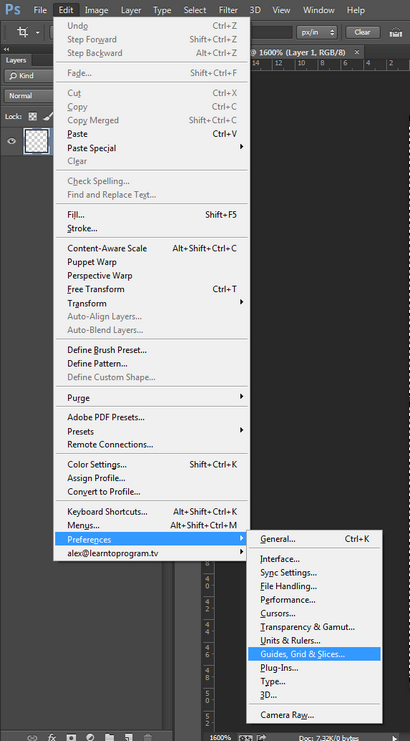The height and width of the screenshot is (741, 410).
Task: Click Delete layer trash icon
Action: [x=147, y=737]
